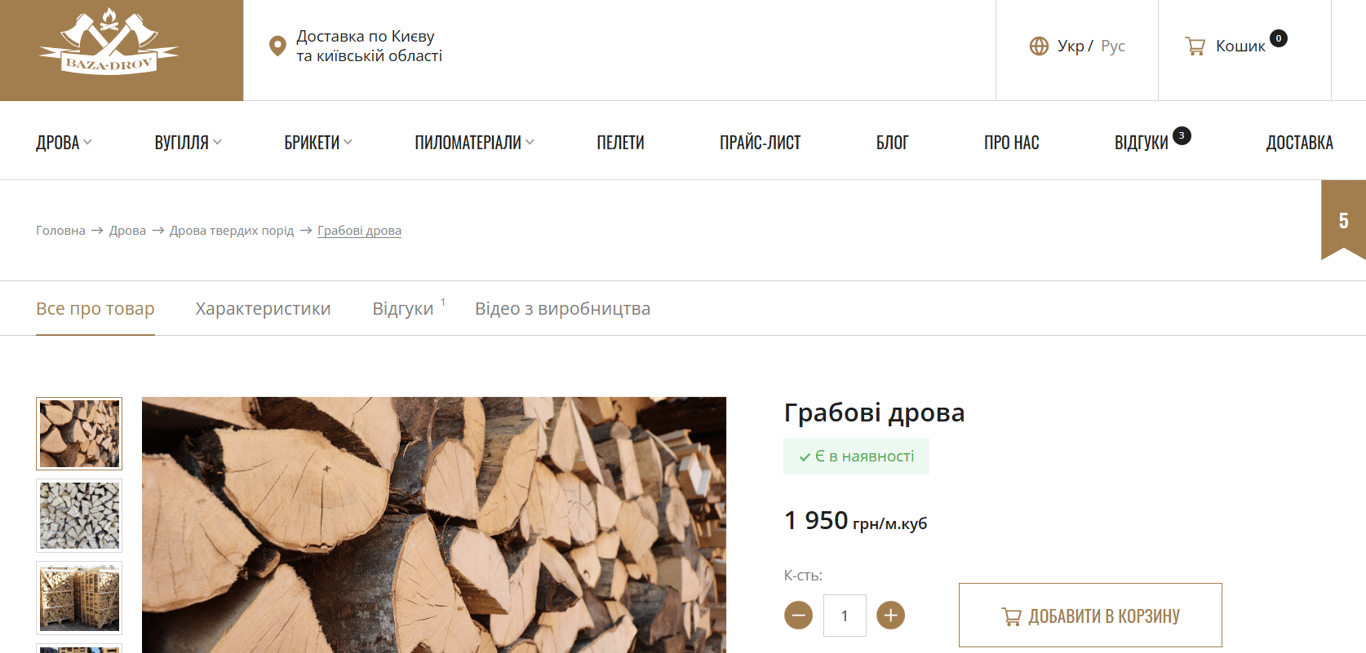Click the brown bookmark badge showing 5
1366x653 pixels.
1343,220
